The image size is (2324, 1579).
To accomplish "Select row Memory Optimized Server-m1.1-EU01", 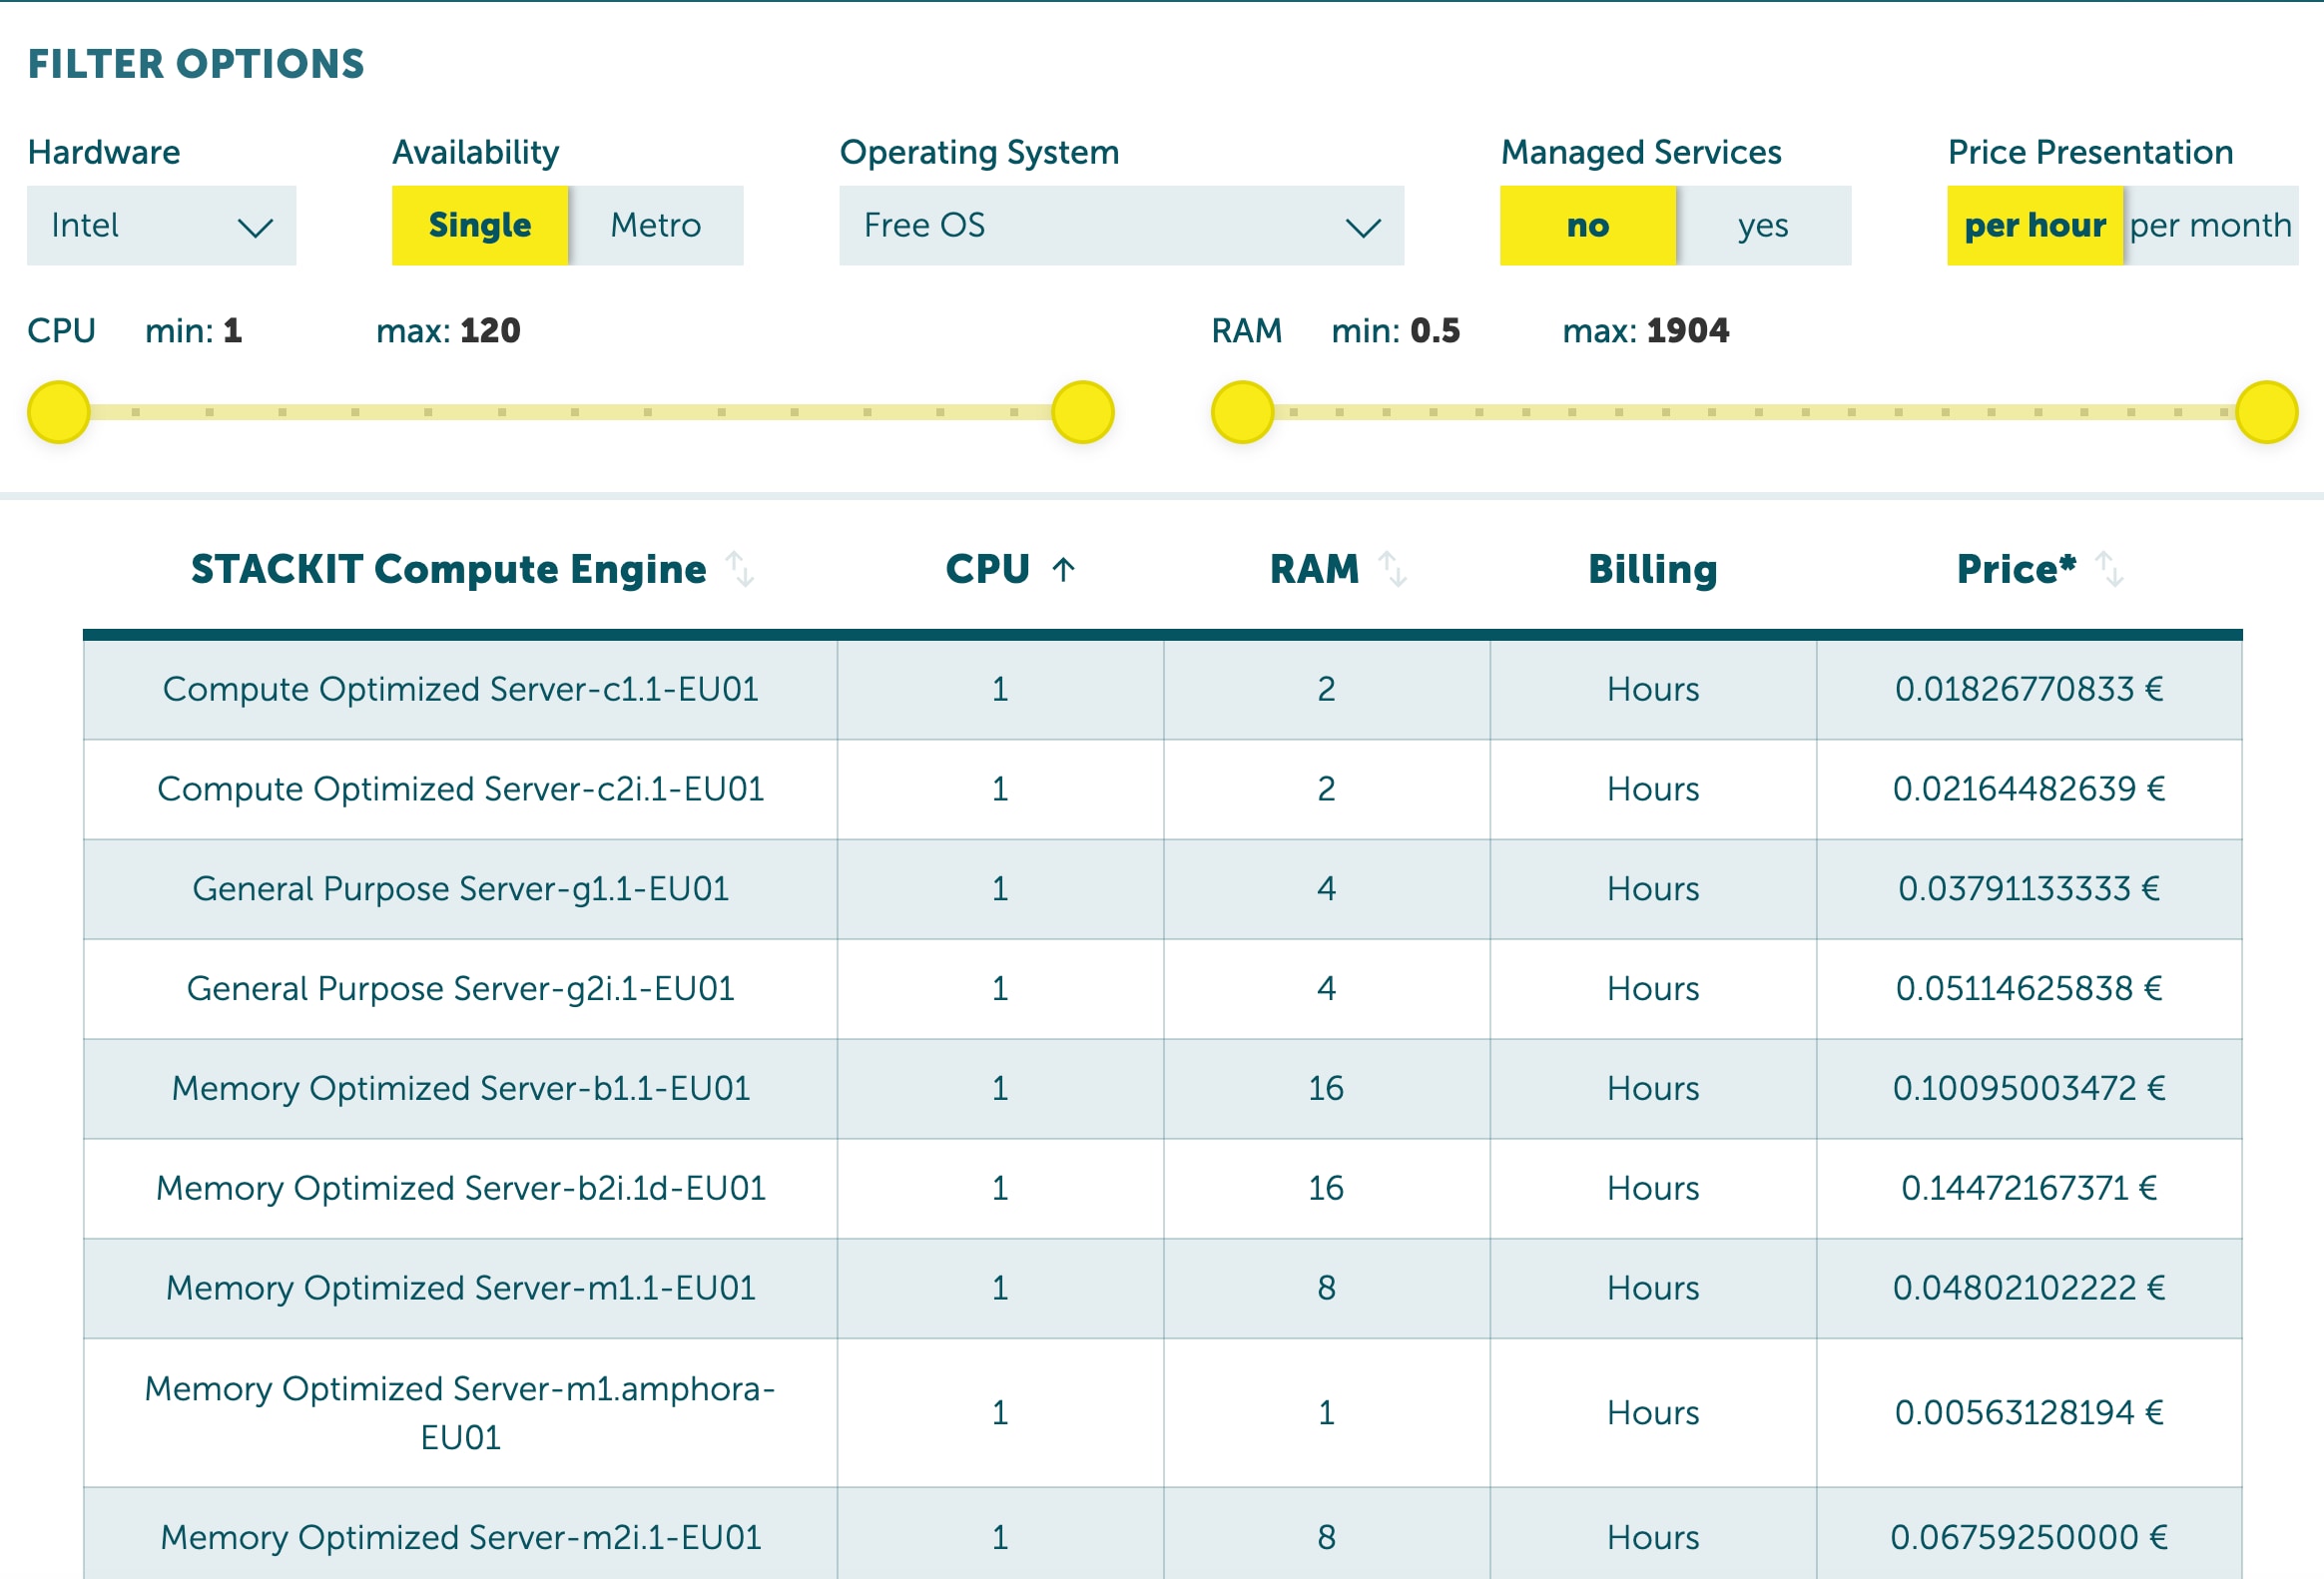I will (x=1162, y=1289).
